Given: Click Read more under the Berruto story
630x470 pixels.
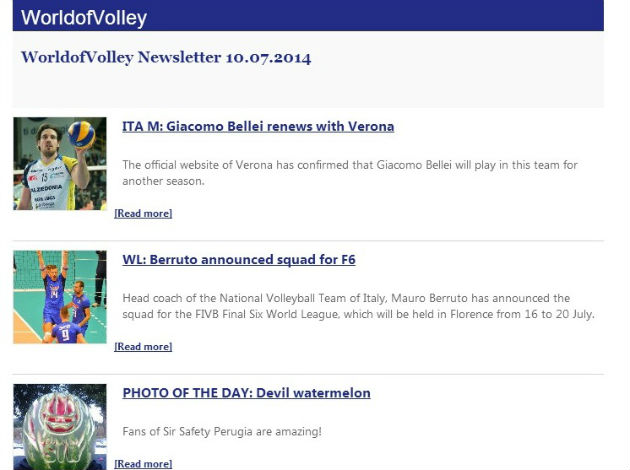Looking at the screenshot, I should click(x=143, y=347).
